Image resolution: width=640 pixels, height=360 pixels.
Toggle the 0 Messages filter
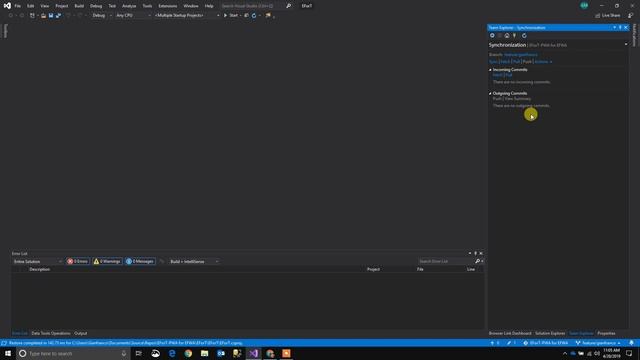point(140,261)
